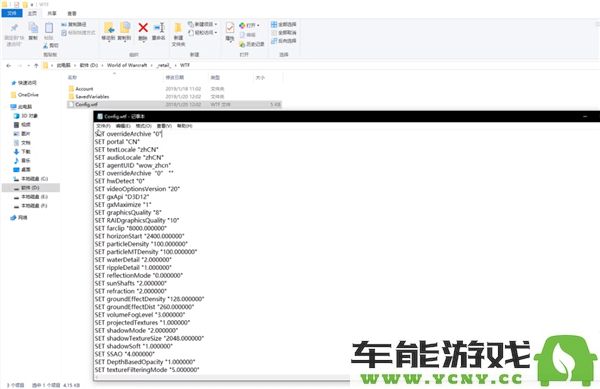The width and height of the screenshot is (600, 389).
Task: Switch to Share (共享) ribbon tab
Action: coord(52,13)
